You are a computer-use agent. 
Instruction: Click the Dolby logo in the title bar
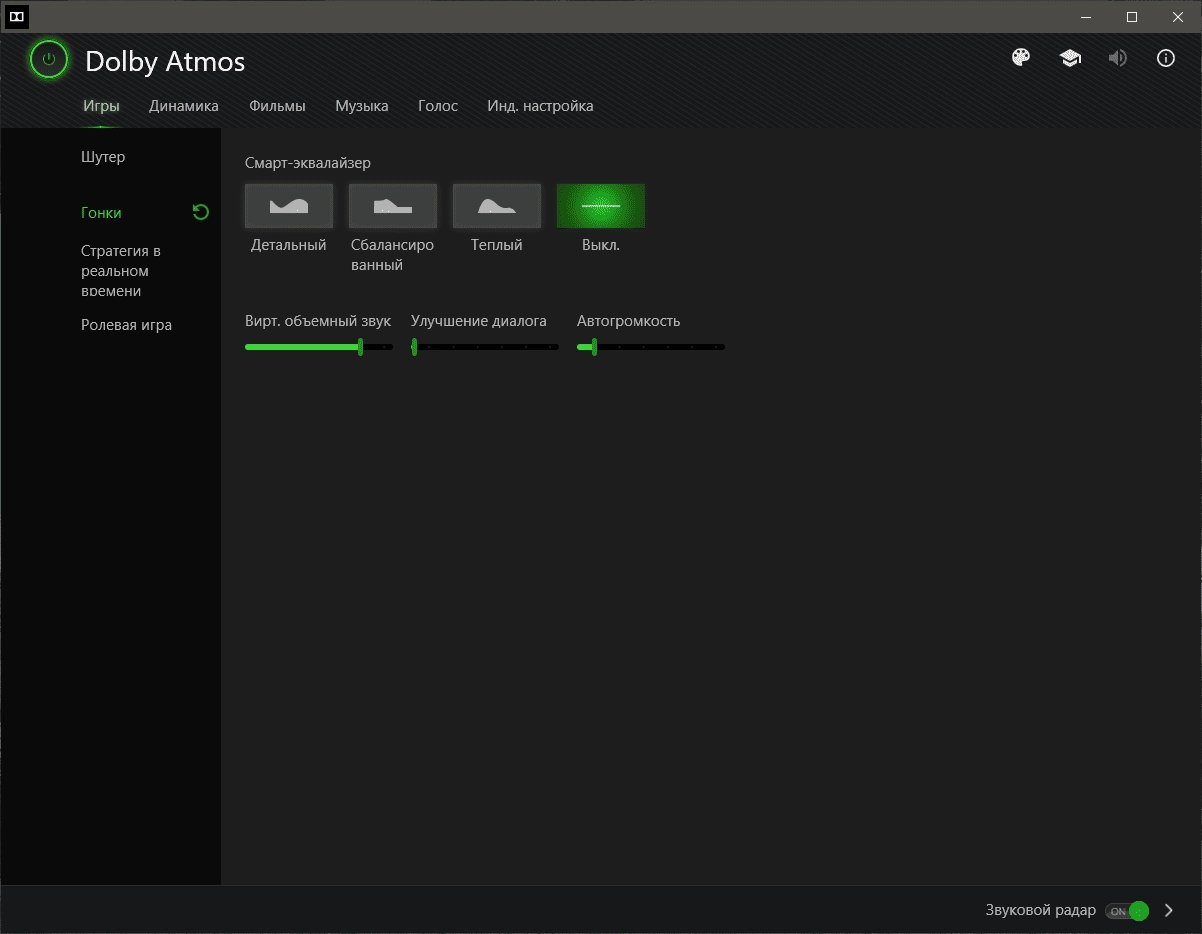(17, 17)
